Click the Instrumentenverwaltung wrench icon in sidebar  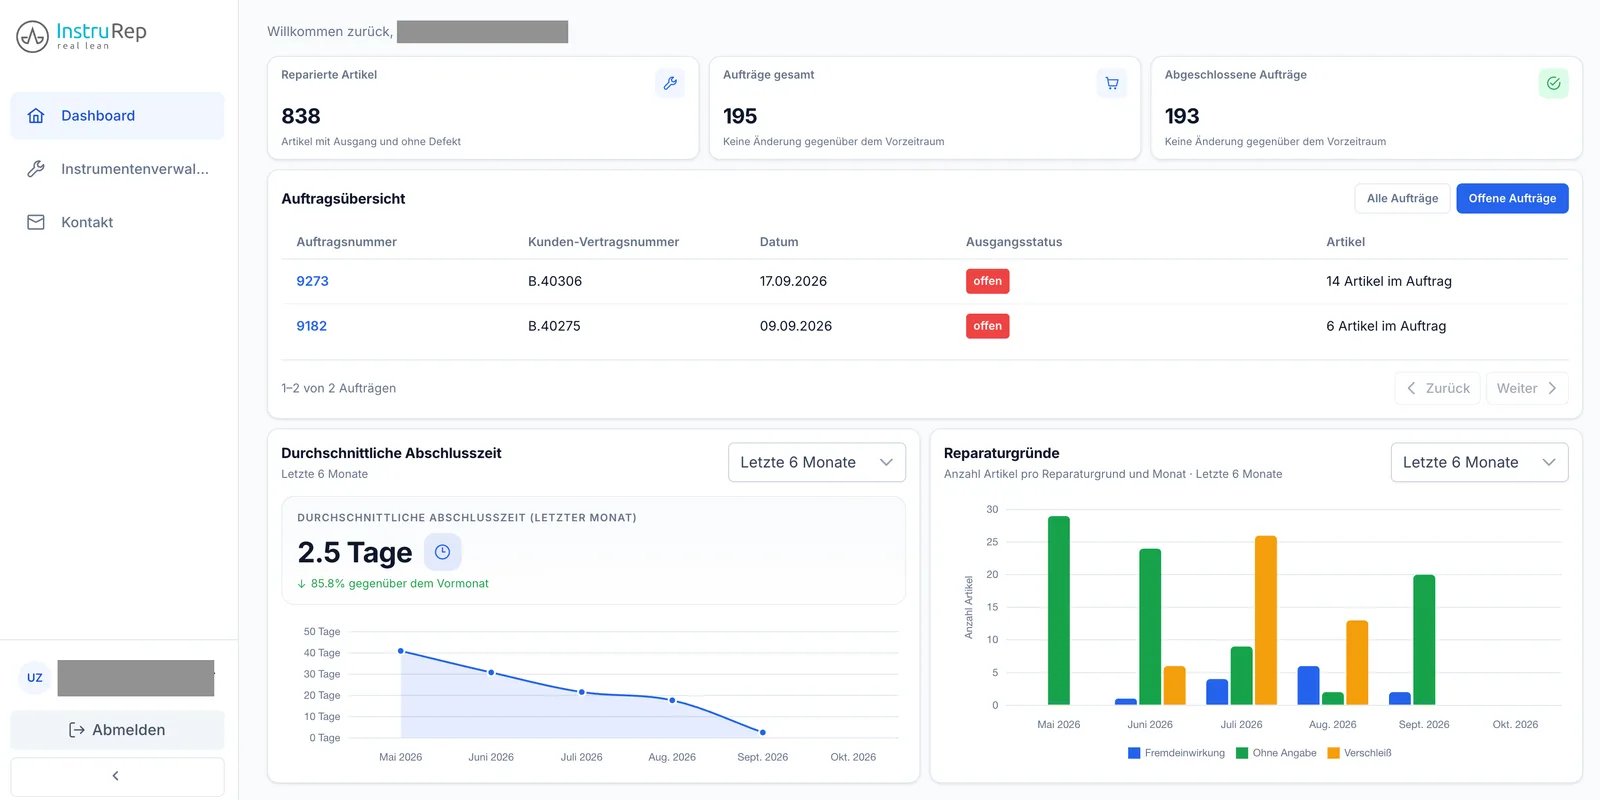[36, 169]
